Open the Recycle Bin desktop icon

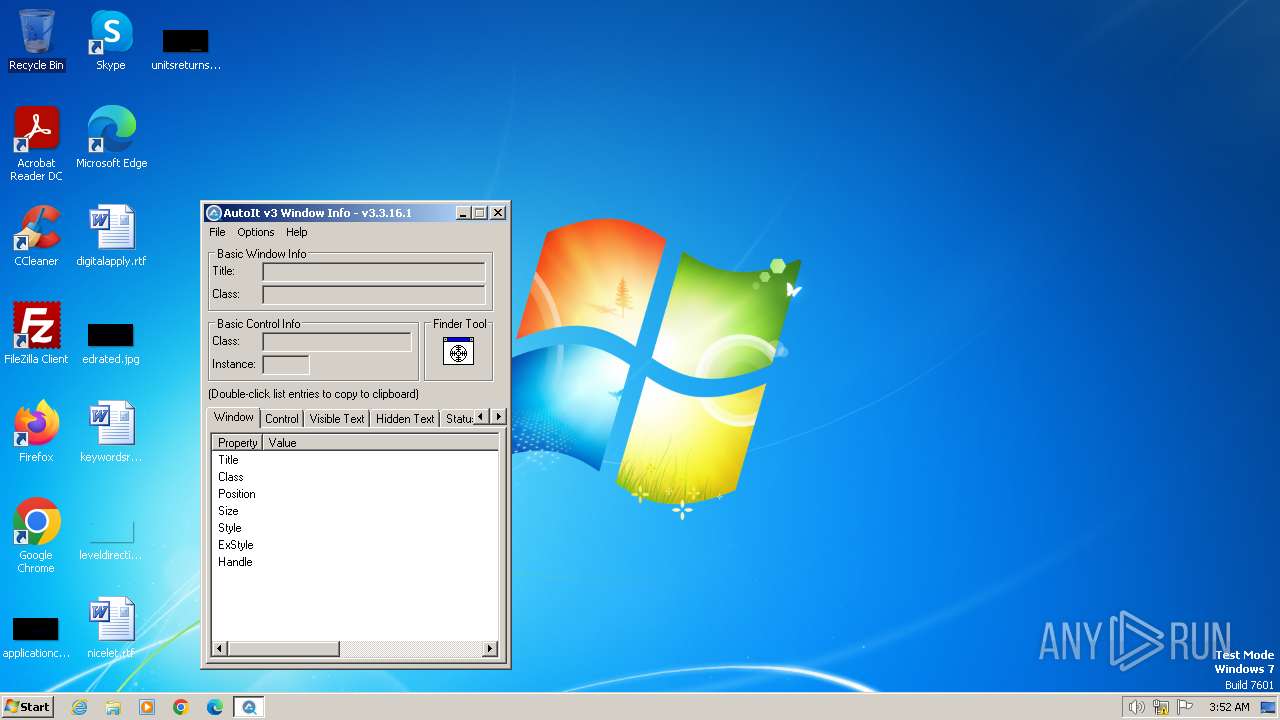pyautogui.click(x=36, y=41)
